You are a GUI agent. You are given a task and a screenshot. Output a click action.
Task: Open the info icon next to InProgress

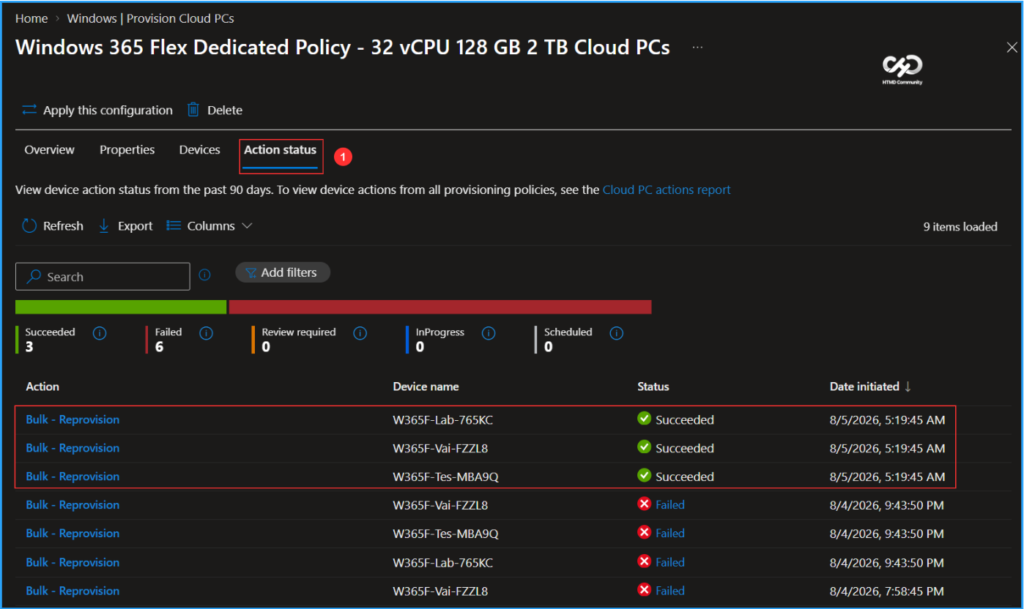(x=488, y=333)
